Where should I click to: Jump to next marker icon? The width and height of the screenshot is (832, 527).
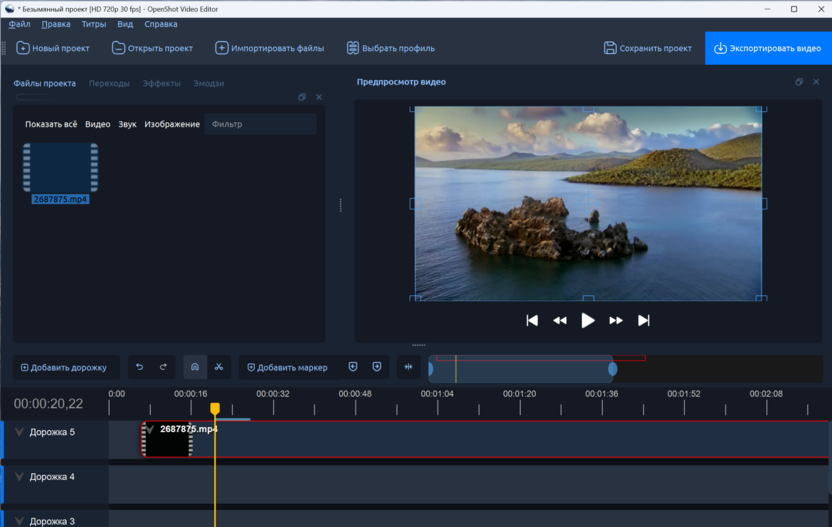click(377, 367)
